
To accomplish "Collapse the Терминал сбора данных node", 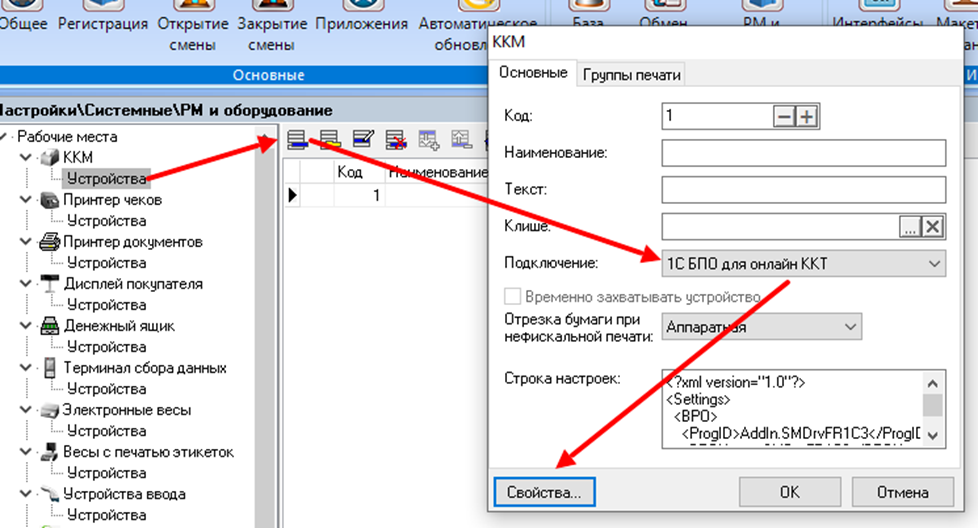I will pos(26,368).
